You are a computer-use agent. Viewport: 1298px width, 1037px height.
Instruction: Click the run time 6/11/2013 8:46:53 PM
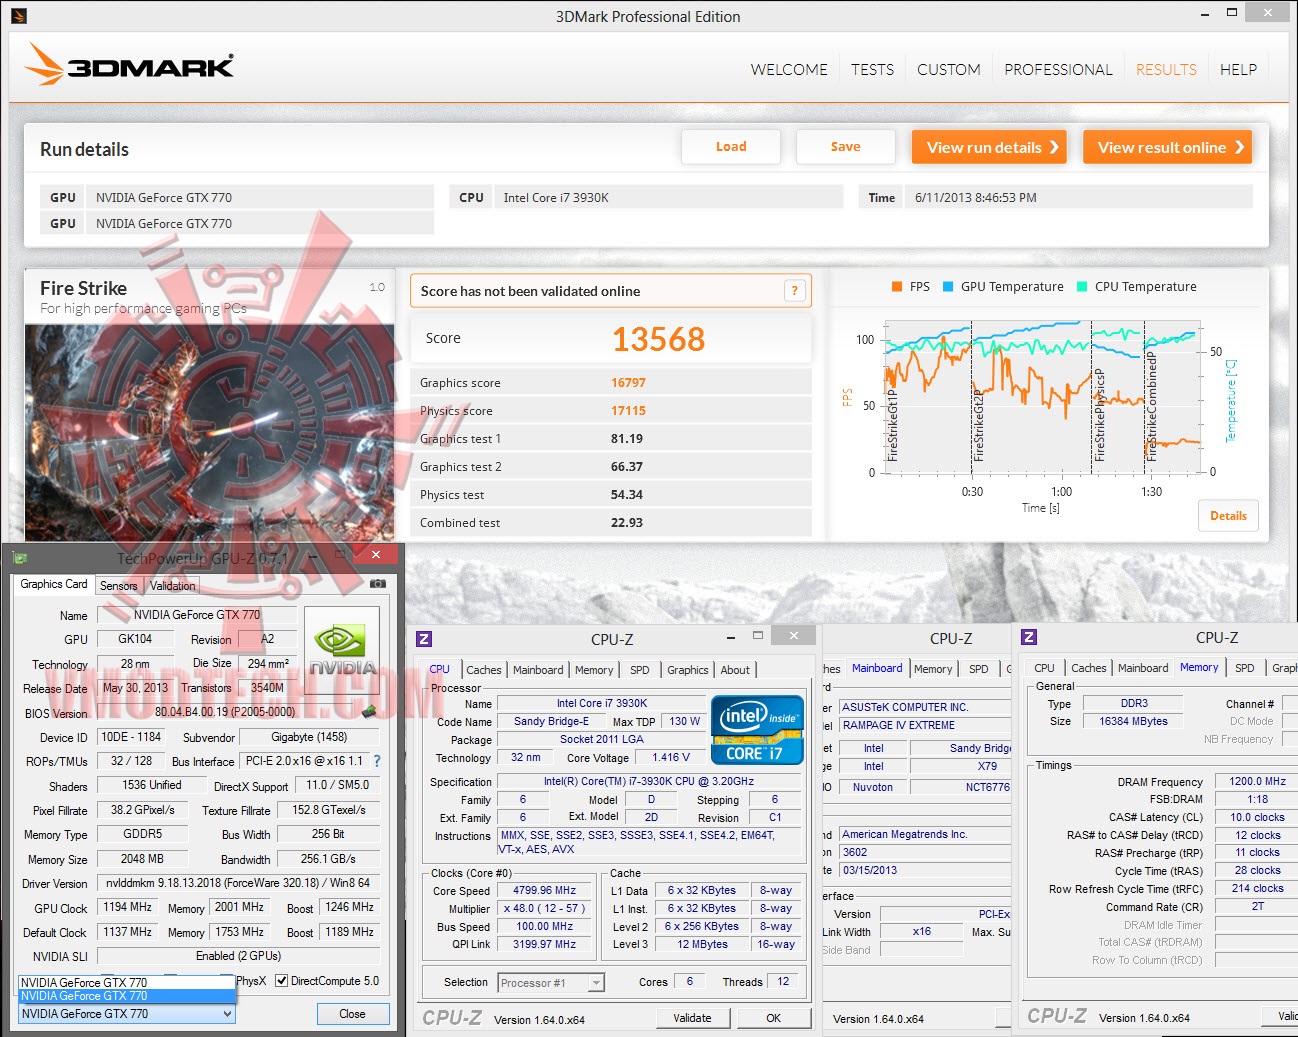pyautogui.click(x=975, y=198)
